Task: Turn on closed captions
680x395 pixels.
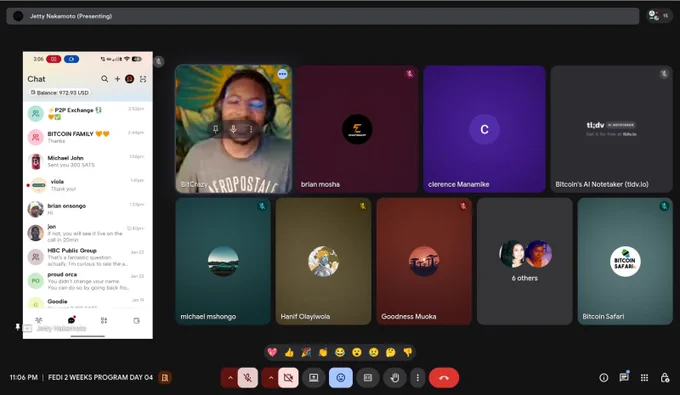Action: pyautogui.click(x=368, y=378)
